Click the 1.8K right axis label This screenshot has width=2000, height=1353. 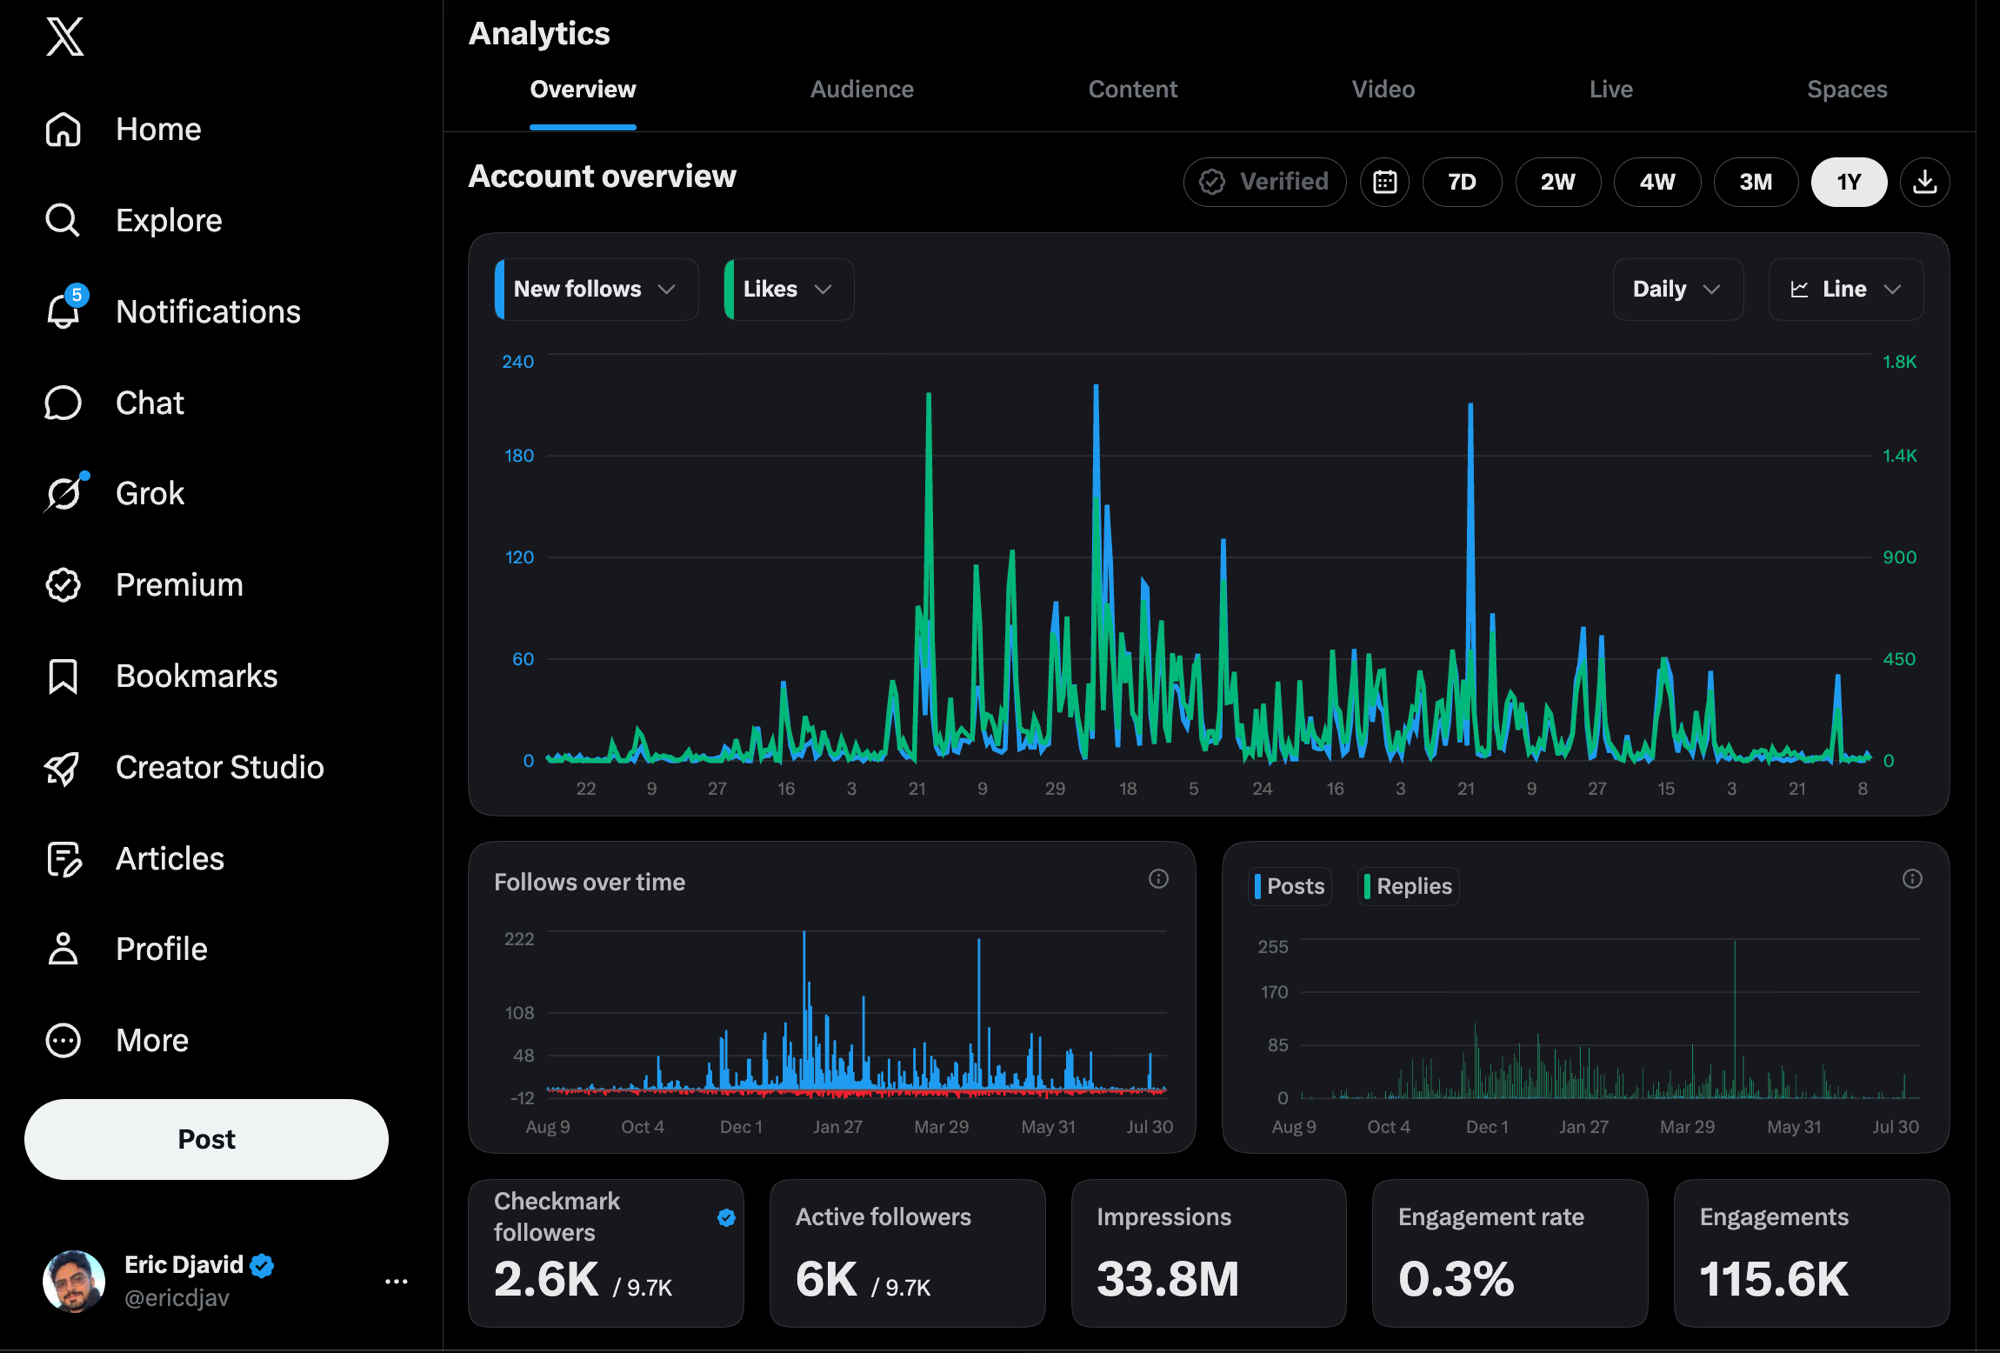click(1900, 361)
